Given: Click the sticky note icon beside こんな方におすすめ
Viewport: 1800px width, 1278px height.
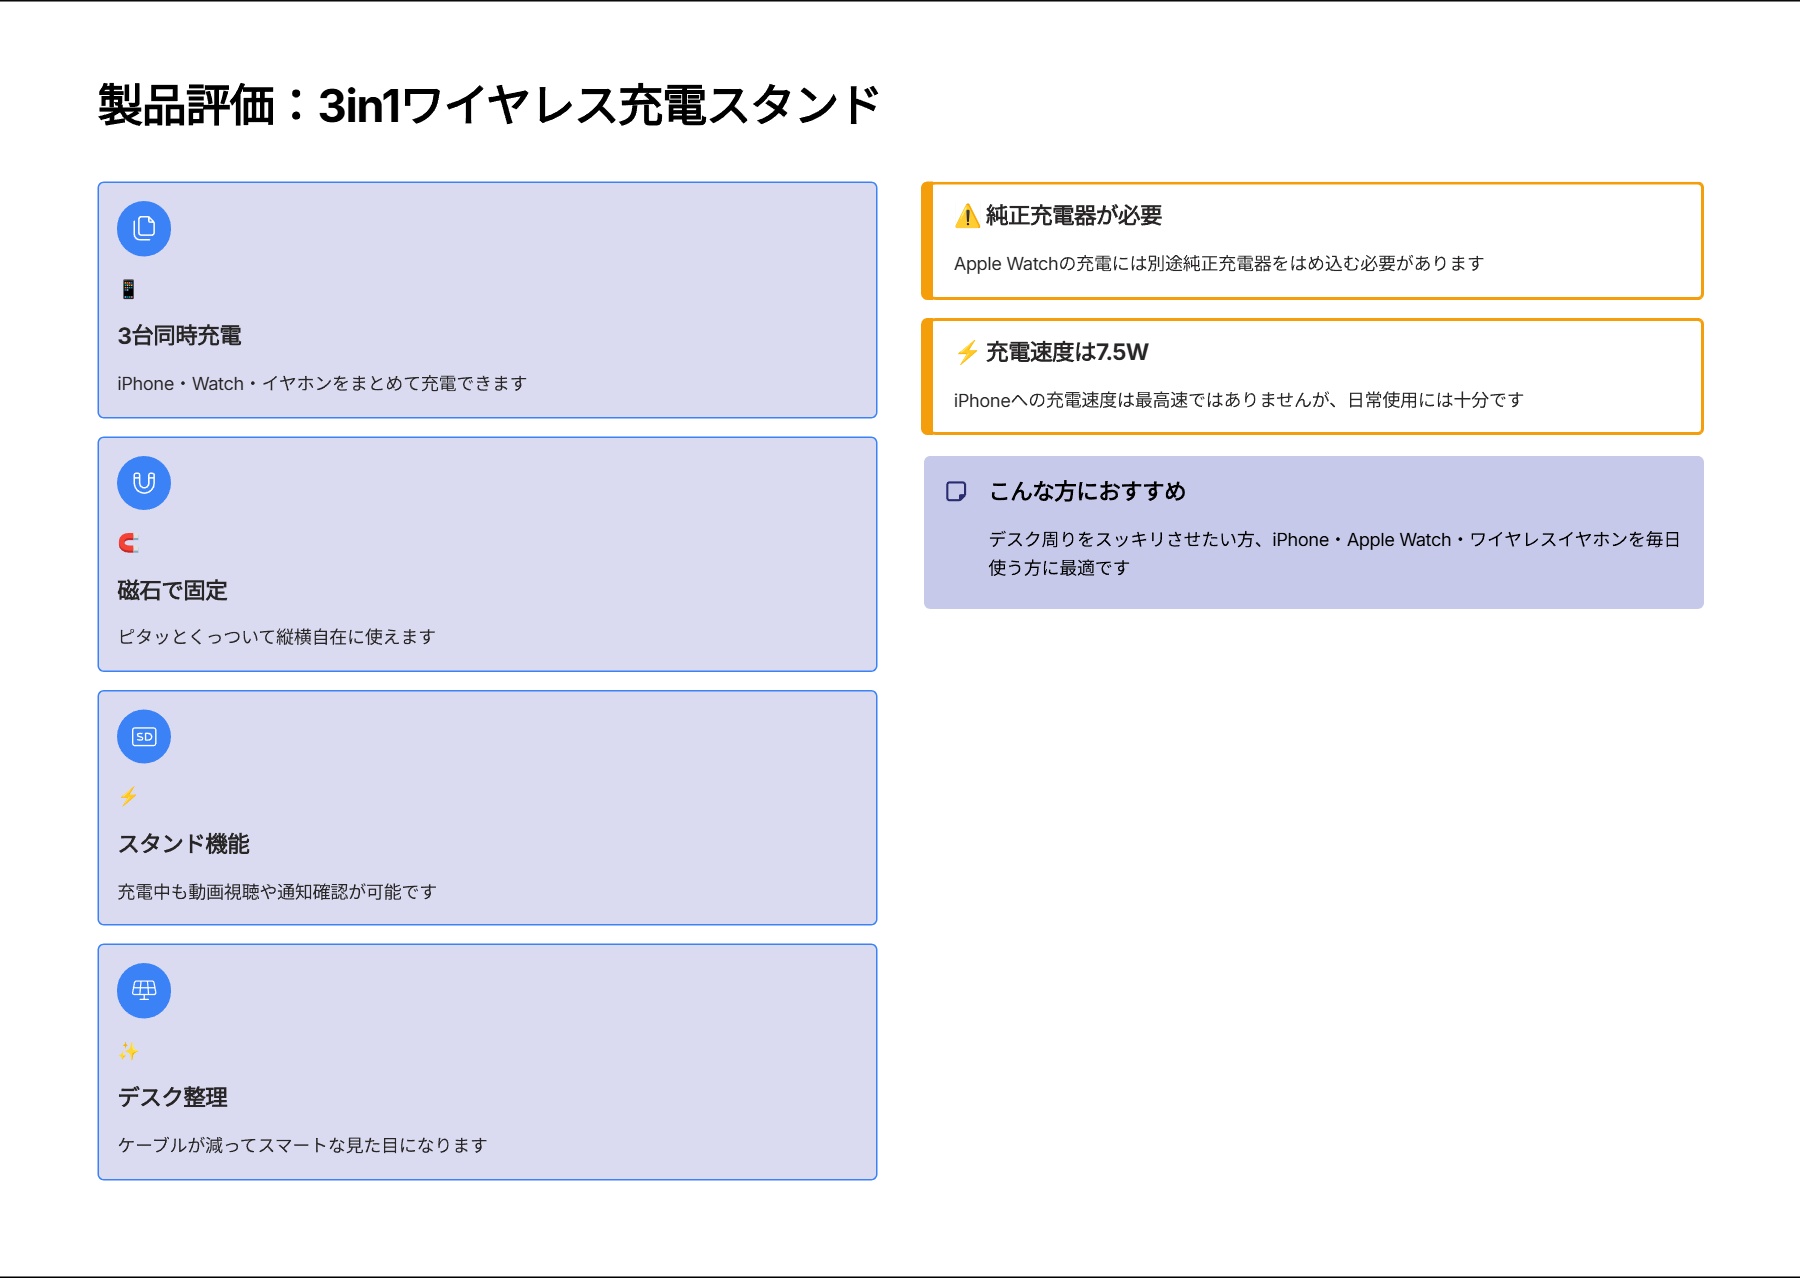Looking at the screenshot, I should coord(956,491).
